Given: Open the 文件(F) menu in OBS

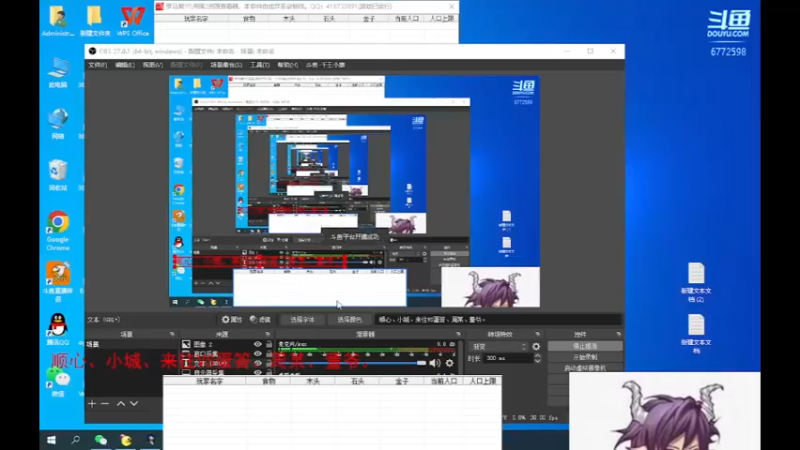Looking at the screenshot, I should 97,65.
